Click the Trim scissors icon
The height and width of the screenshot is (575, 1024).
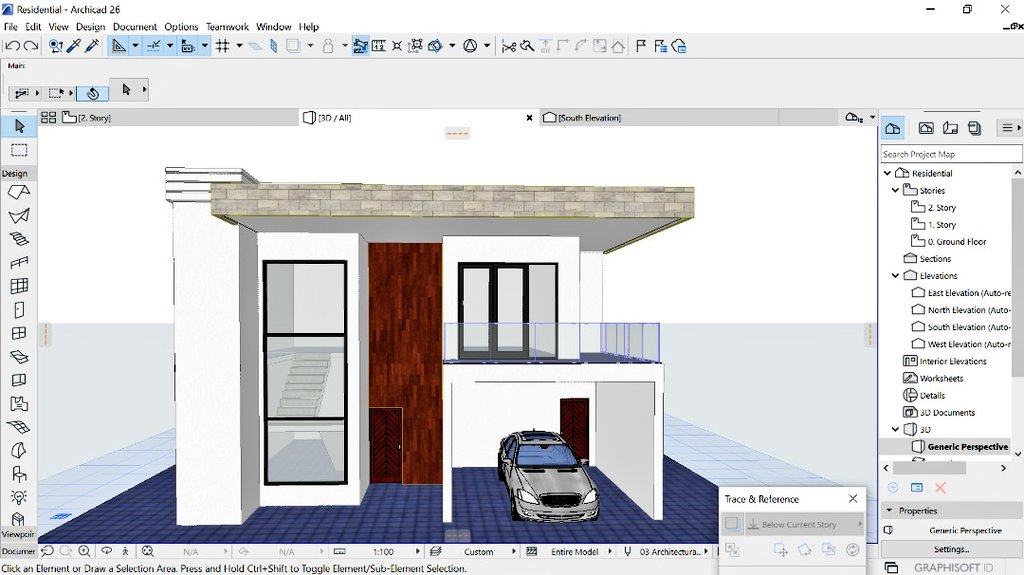point(509,46)
